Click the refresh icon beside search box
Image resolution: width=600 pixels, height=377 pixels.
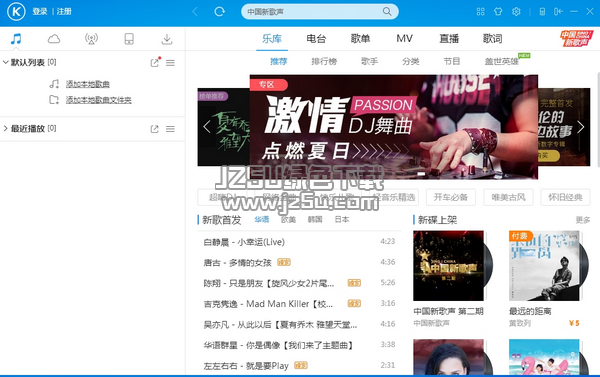[219, 11]
